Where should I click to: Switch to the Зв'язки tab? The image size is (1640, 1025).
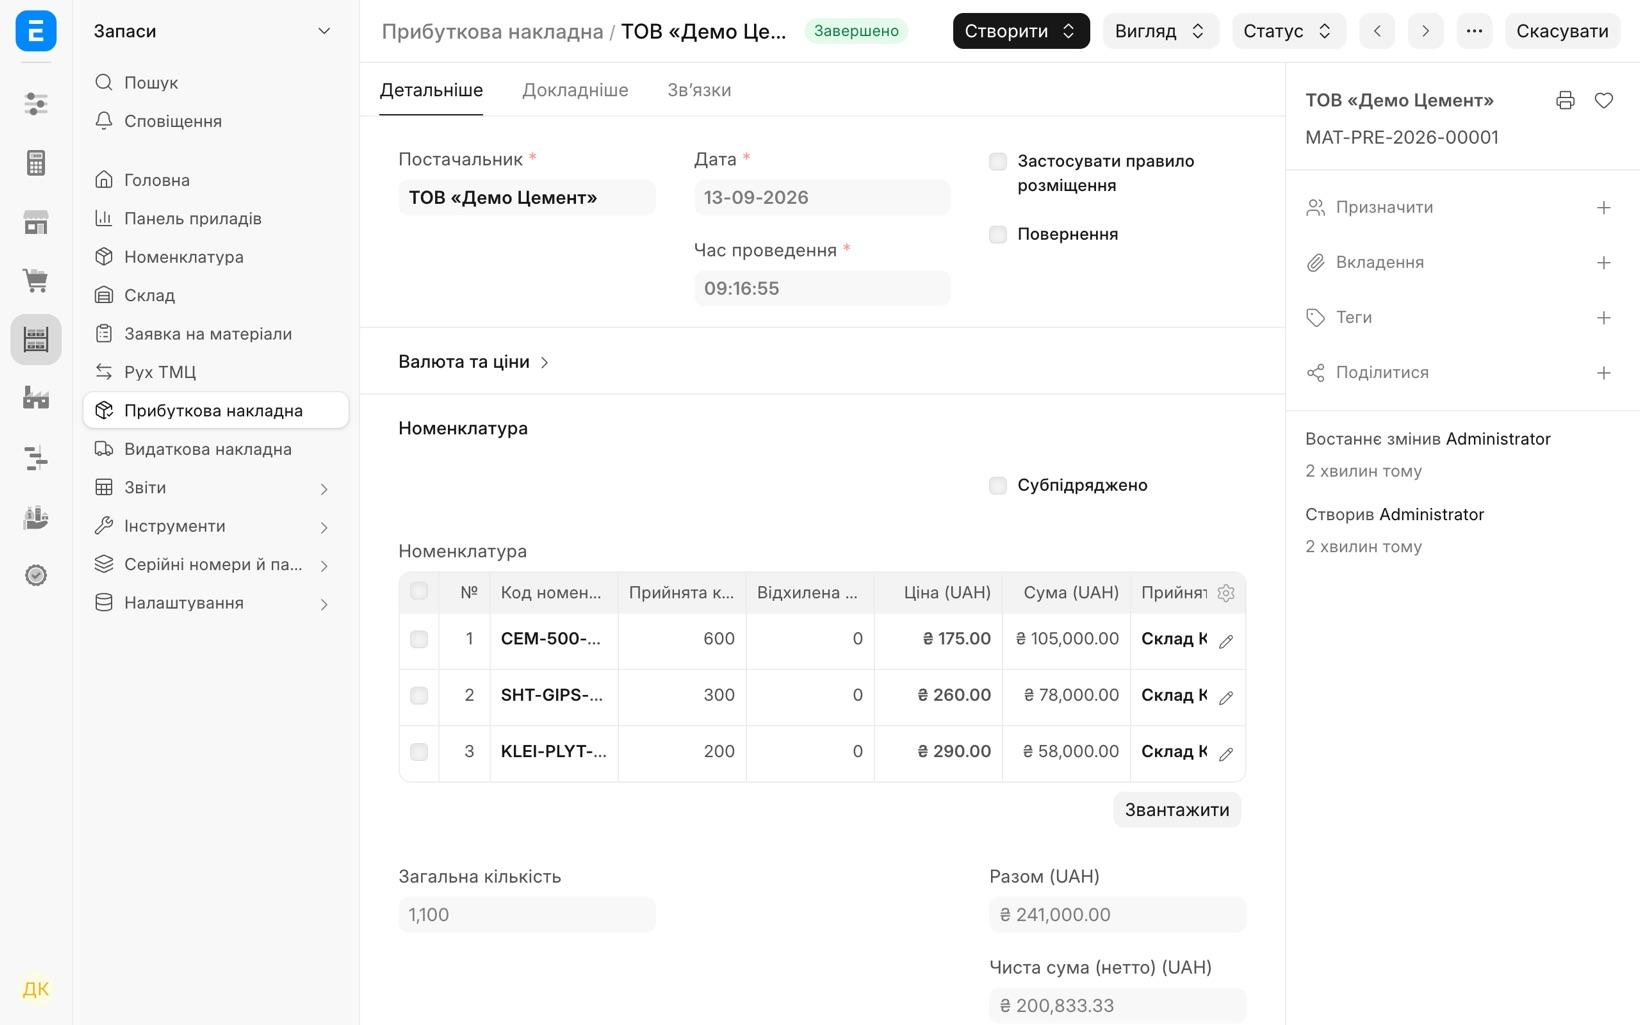pos(699,90)
